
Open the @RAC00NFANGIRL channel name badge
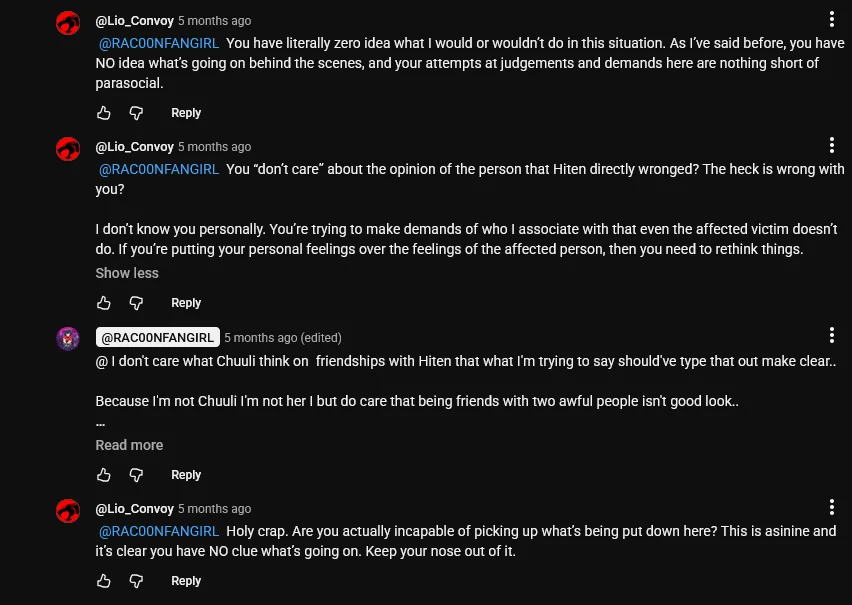pos(157,338)
